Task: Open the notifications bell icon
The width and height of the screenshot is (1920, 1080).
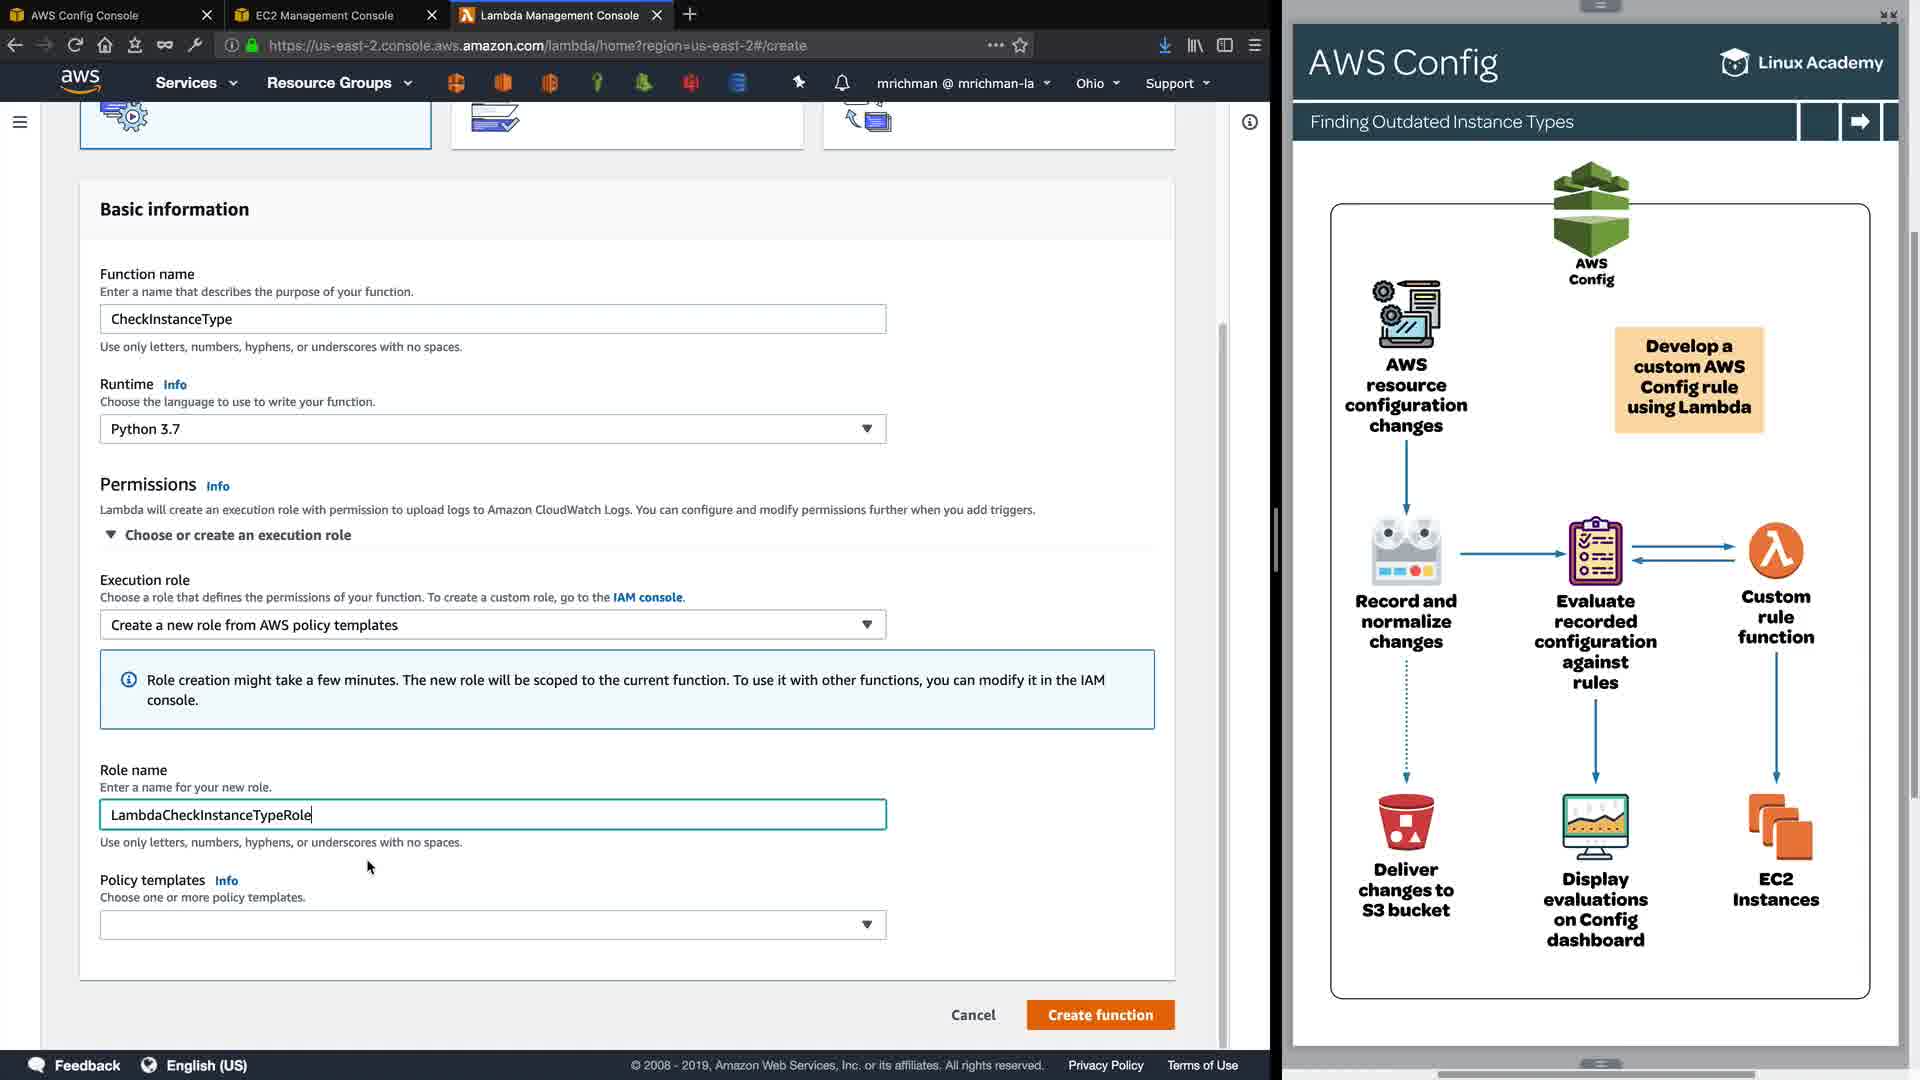Action: coord(842,83)
